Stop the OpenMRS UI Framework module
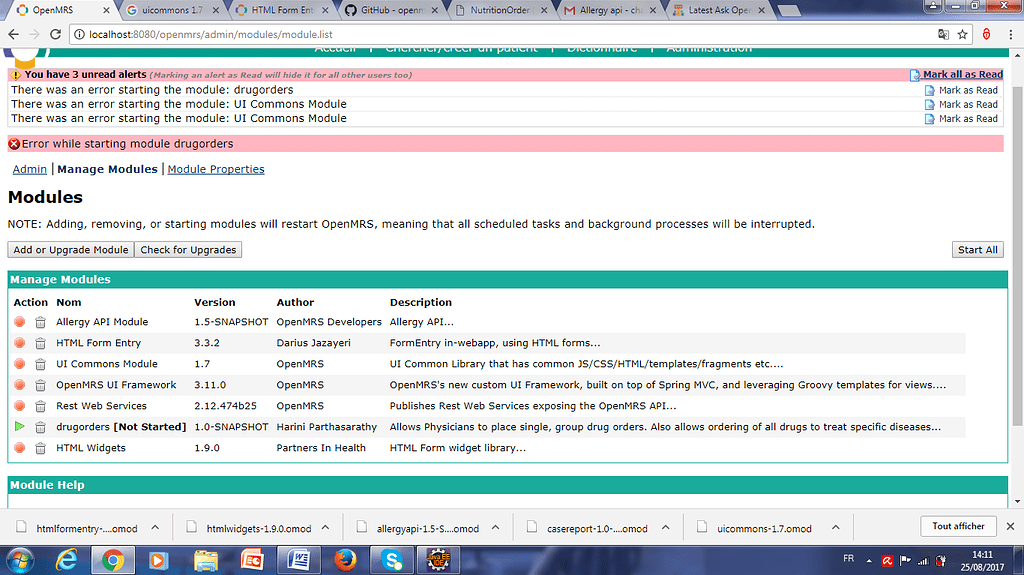The image size is (1024, 575). tap(19, 385)
